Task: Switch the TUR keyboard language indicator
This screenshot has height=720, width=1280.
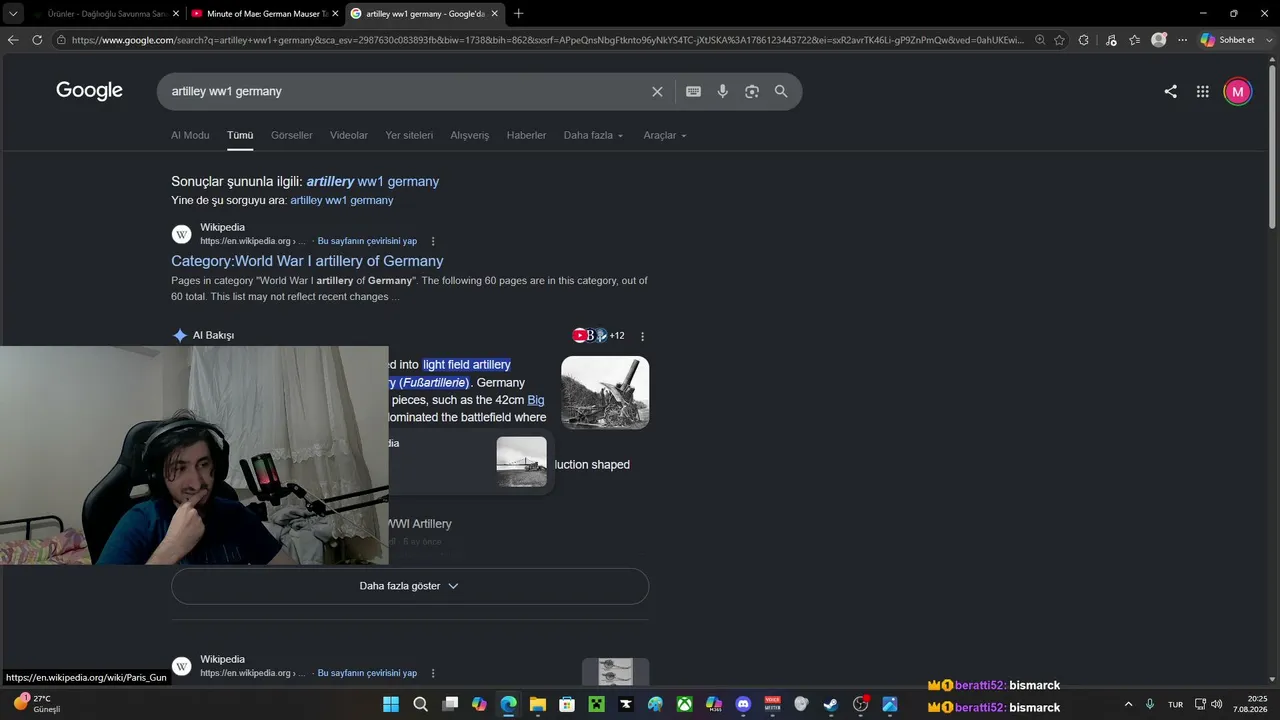Action: (x=1175, y=704)
